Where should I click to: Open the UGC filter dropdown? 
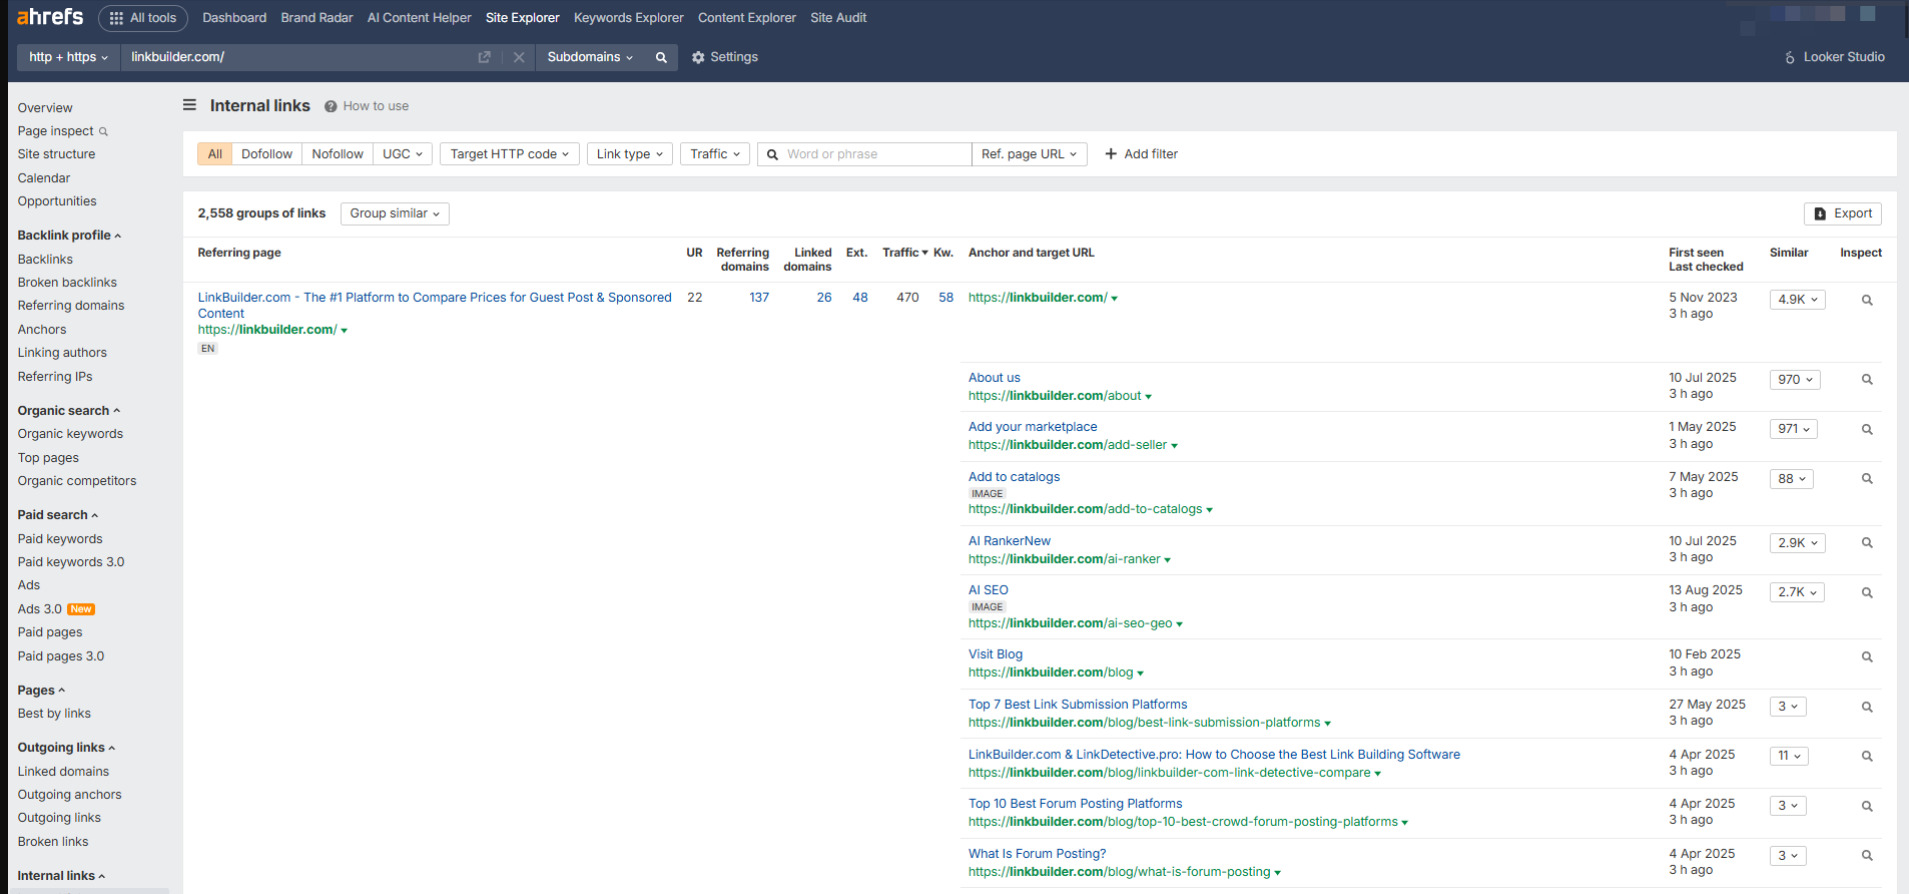point(402,154)
